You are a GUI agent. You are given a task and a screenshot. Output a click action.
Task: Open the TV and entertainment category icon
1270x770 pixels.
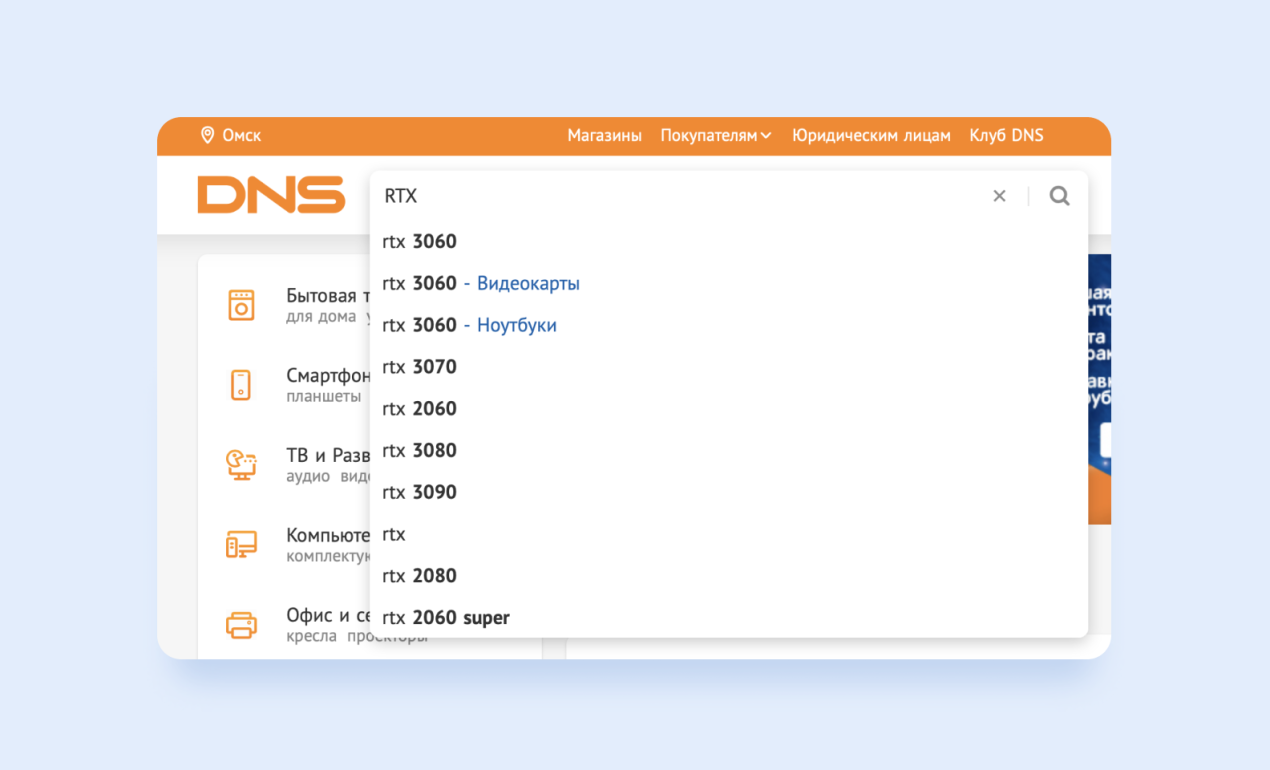pyautogui.click(x=241, y=465)
